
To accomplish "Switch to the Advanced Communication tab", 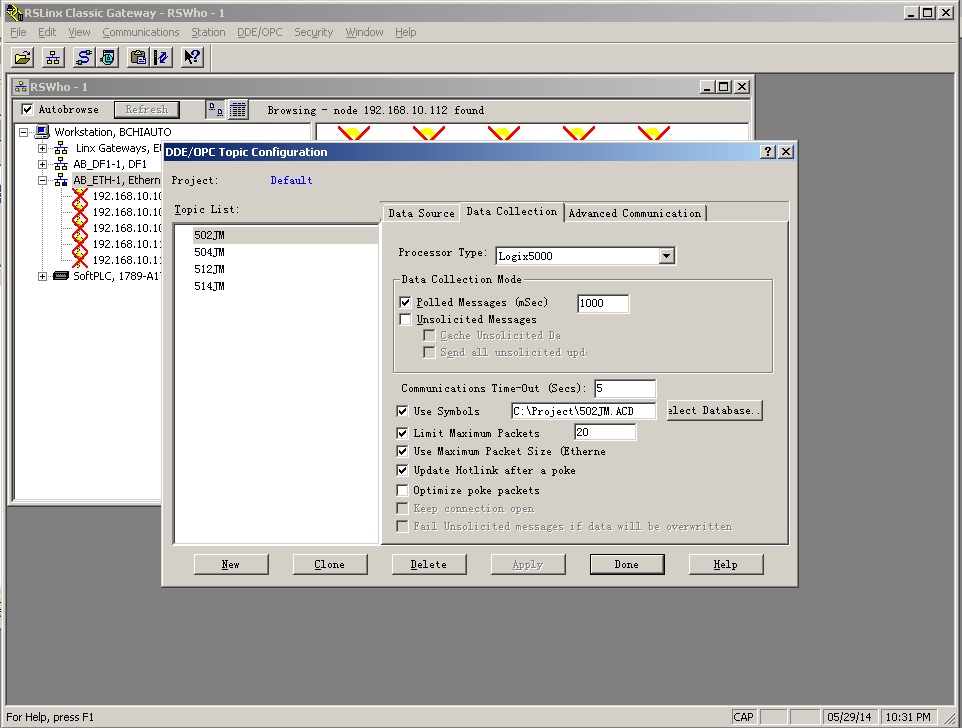I will tap(635, 213).
